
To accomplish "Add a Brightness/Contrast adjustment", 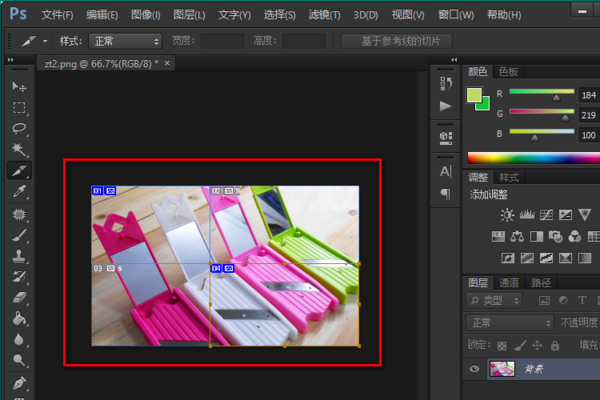I will [x=507, y=215].
